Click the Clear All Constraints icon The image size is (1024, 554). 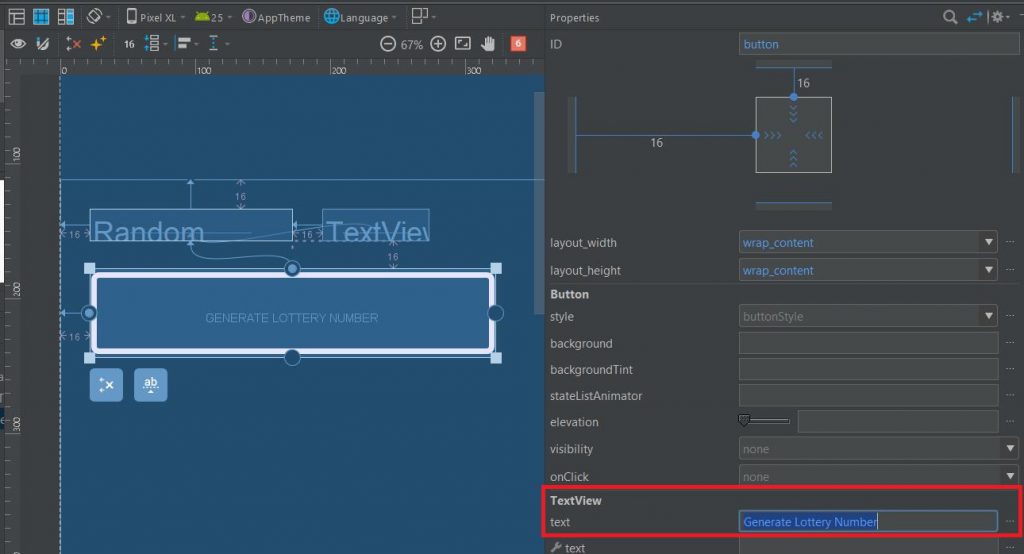(73, 44)
